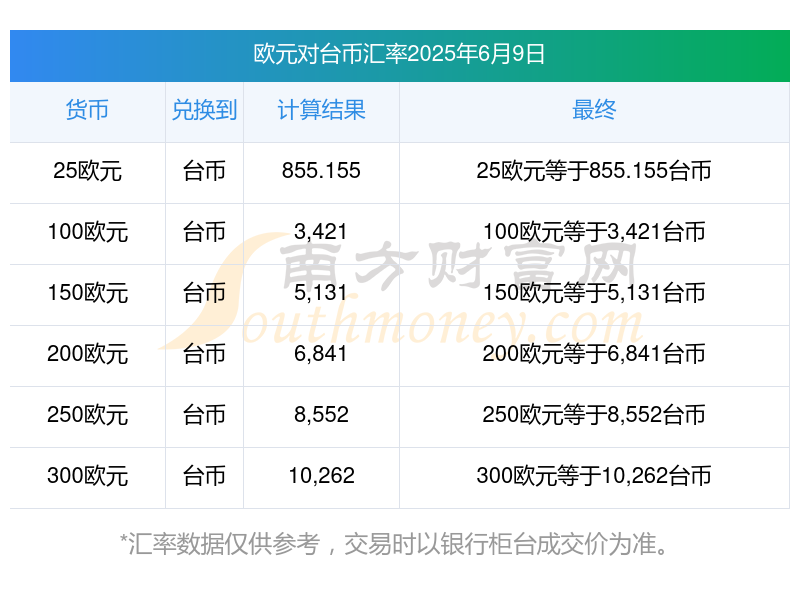Click 台币 in the 200欧元 row

click(204, 354)
